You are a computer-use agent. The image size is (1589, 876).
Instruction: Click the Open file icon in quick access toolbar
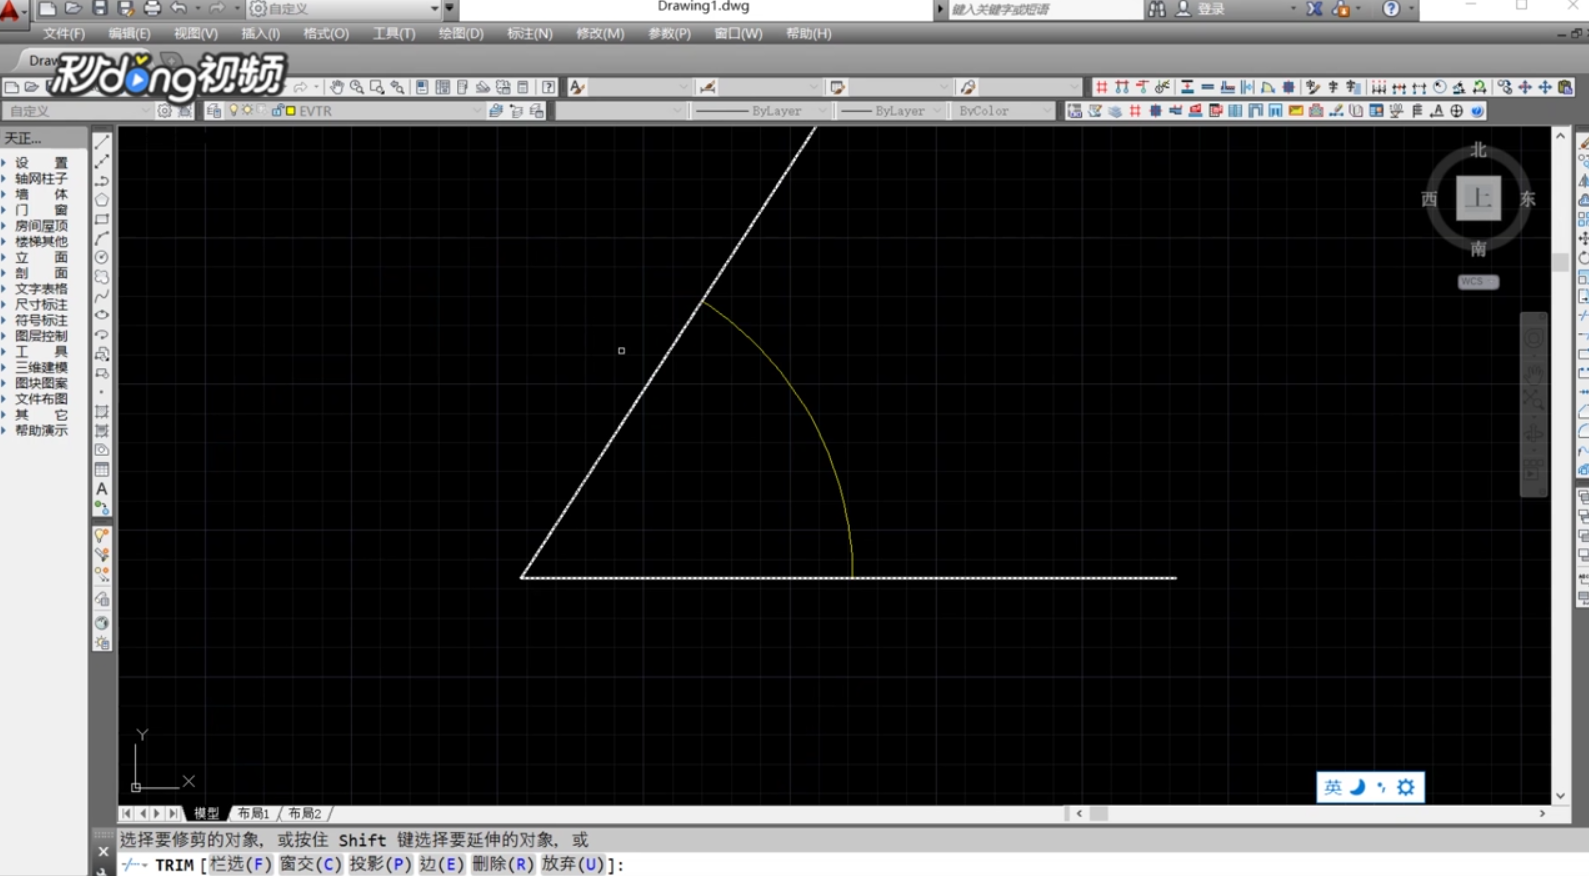[x=73, y=9]
